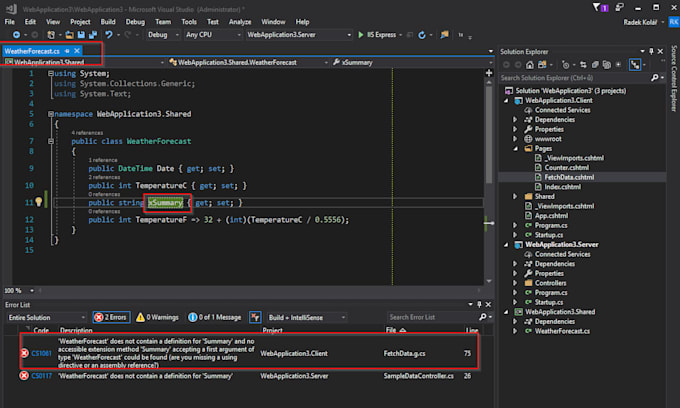Toggle the 0 Warnings filter button
The width and height of the screenshot is (680, 408).
click(157, 317)
